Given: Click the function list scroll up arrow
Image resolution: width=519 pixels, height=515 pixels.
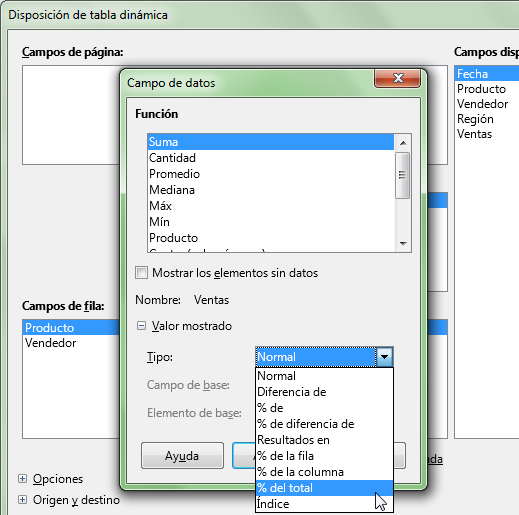Looking at the screenshot, I should 403,143.
